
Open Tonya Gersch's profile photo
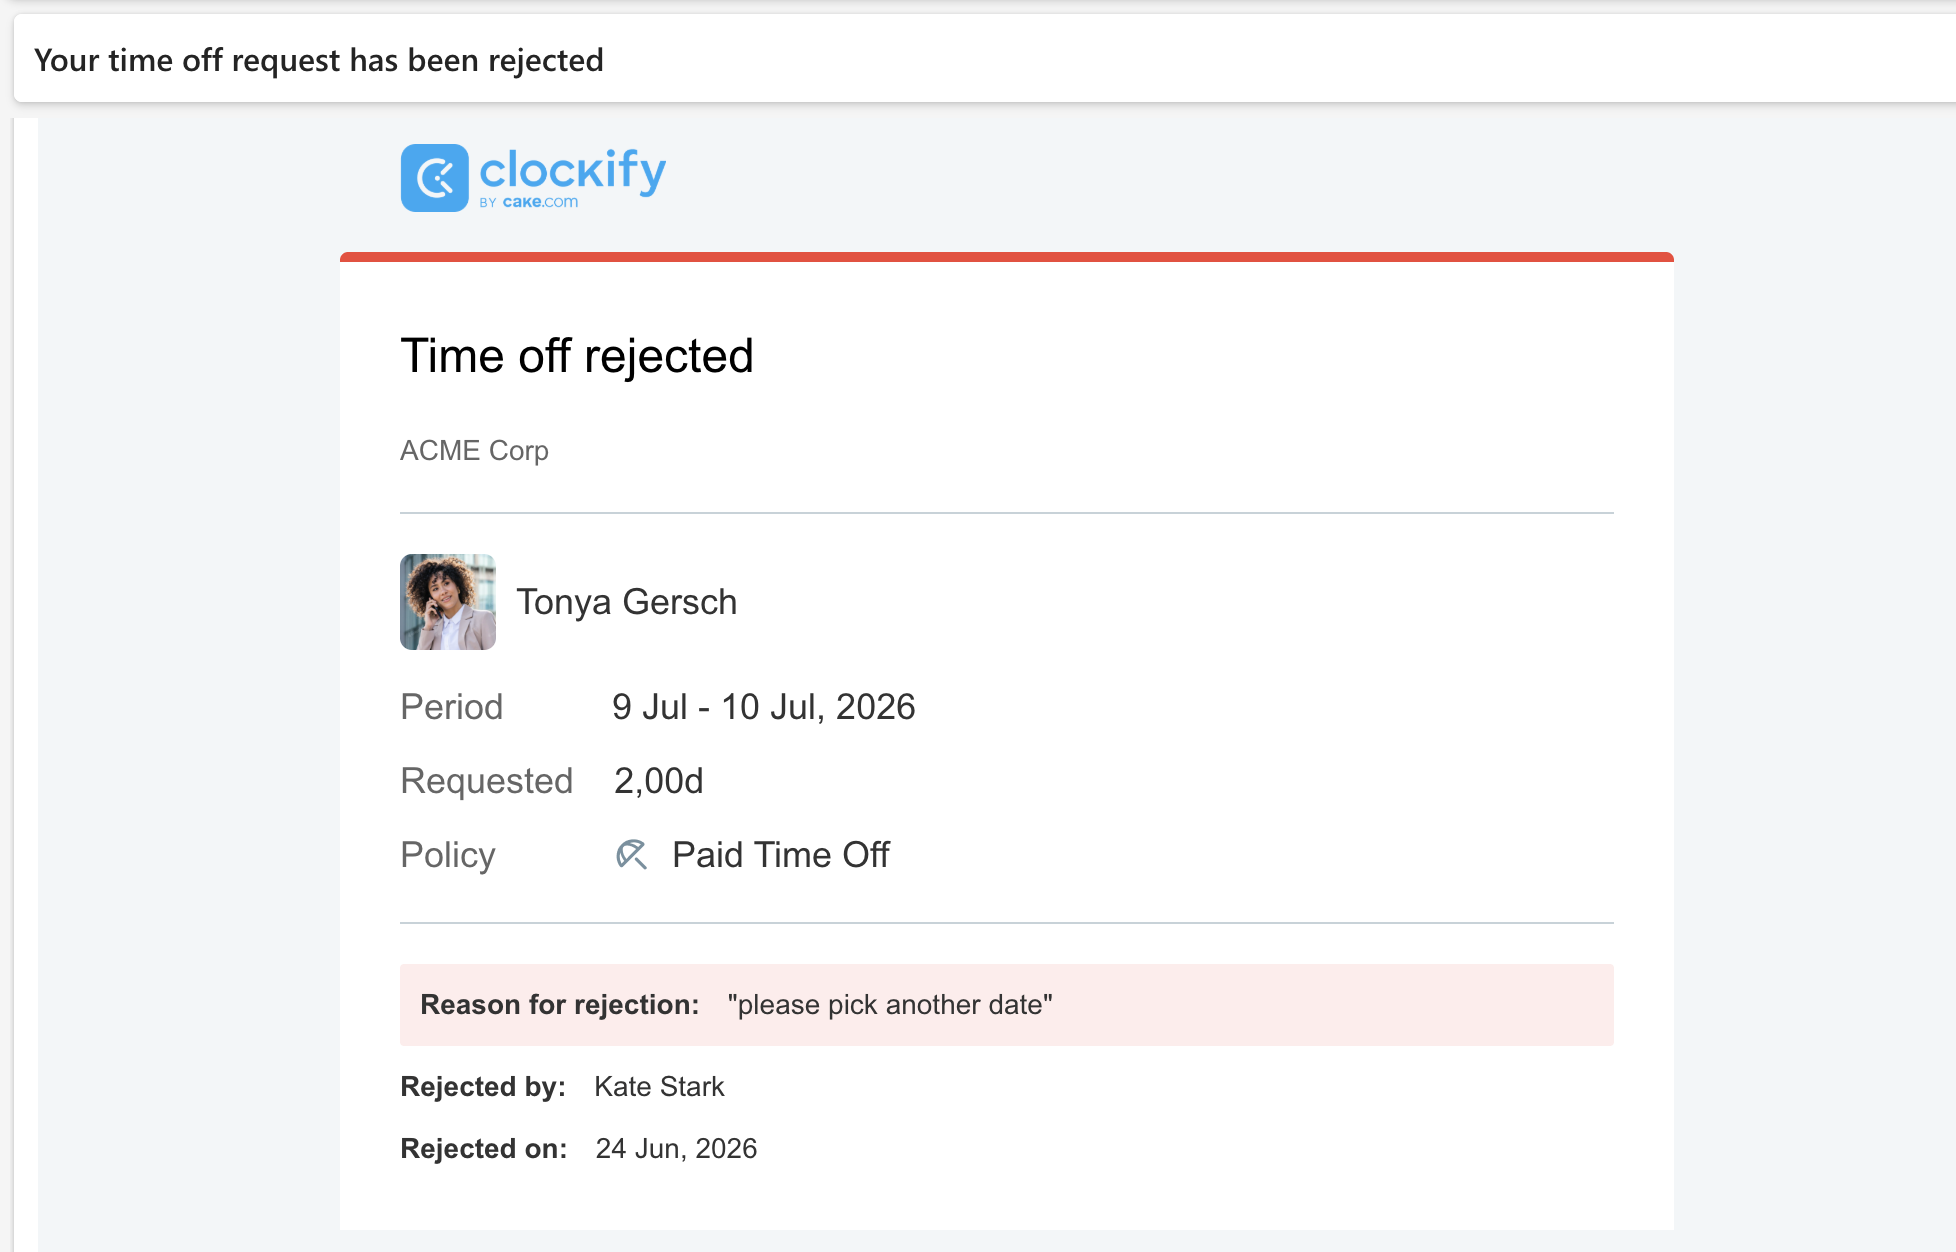pos(448,602)
